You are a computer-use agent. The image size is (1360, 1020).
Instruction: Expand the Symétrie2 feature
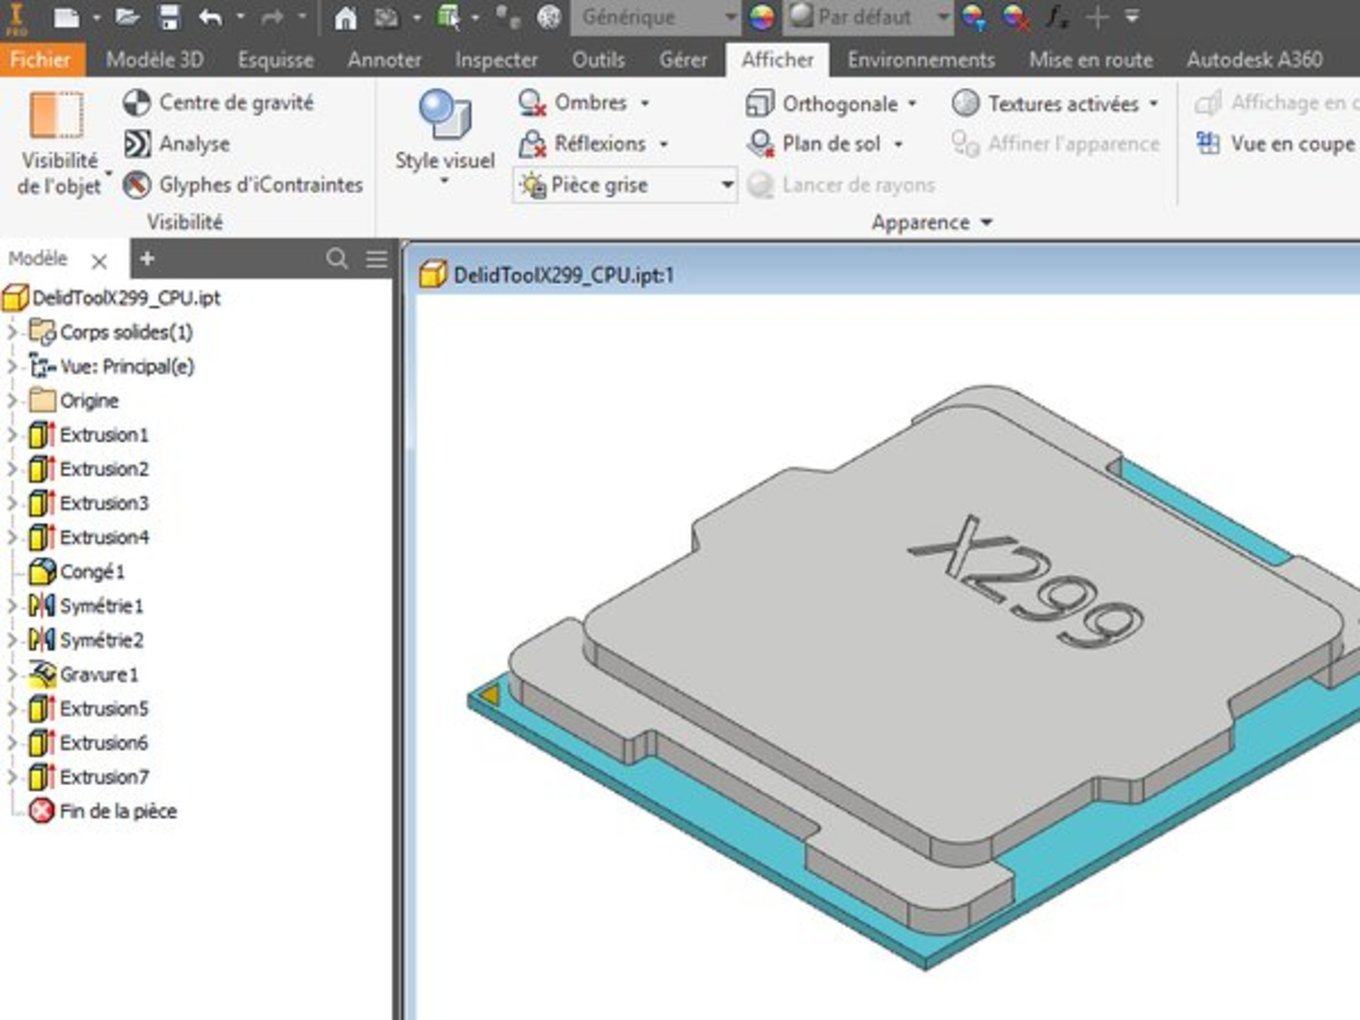pyautogui.click(x=12, y=640)
